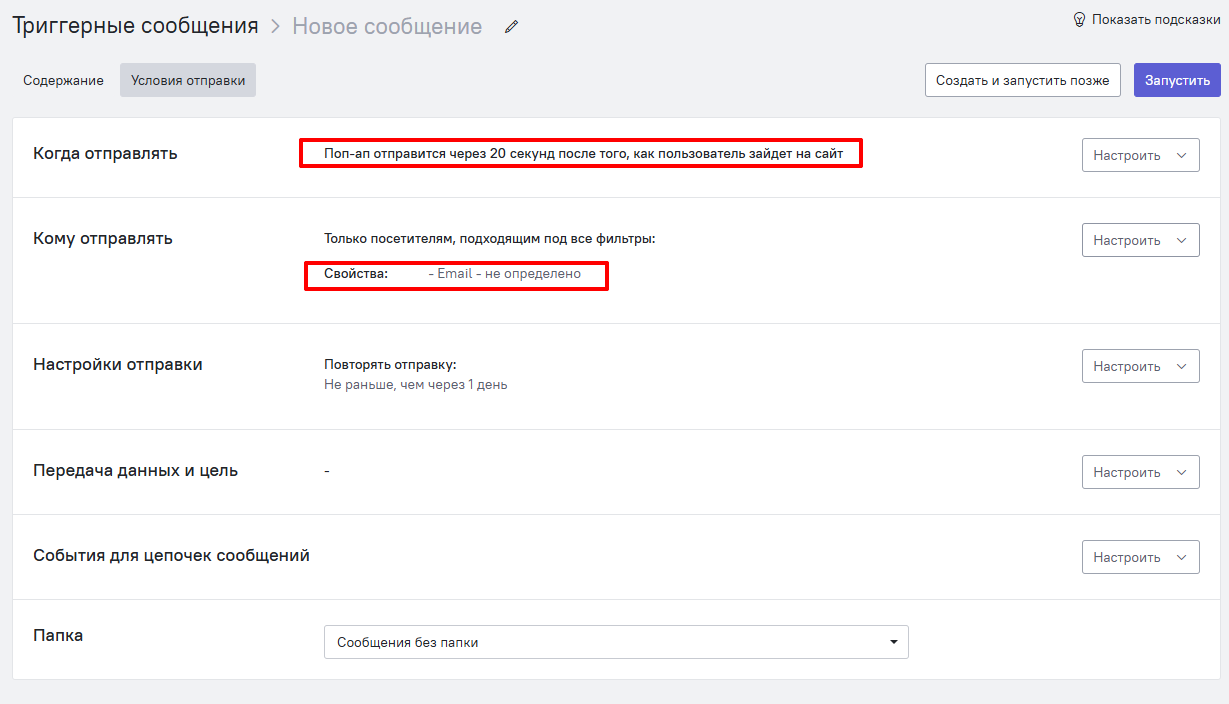Click the pencil icon to rename message
1229x704 pixels.
[x=512, y=28]
